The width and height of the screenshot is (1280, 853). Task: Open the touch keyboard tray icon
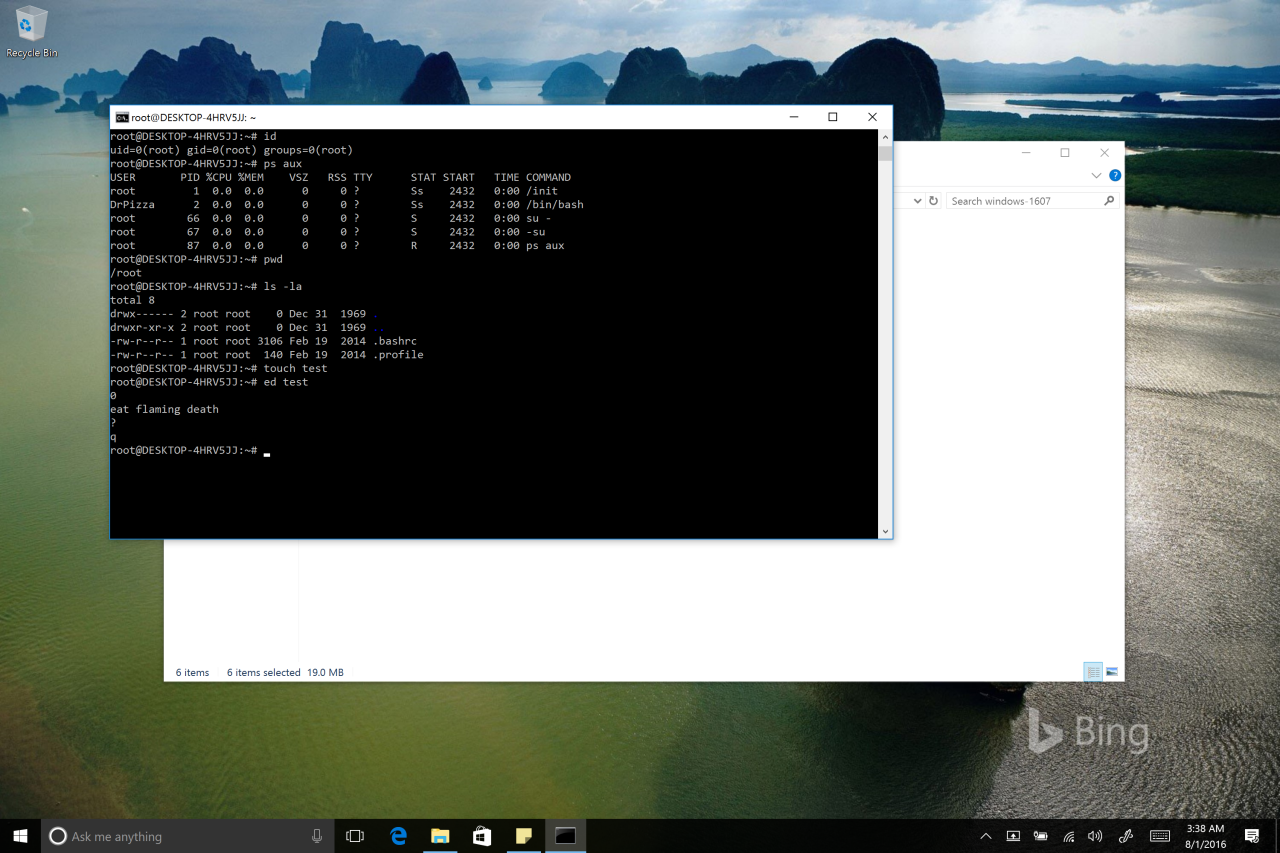tap(1160, 836)
